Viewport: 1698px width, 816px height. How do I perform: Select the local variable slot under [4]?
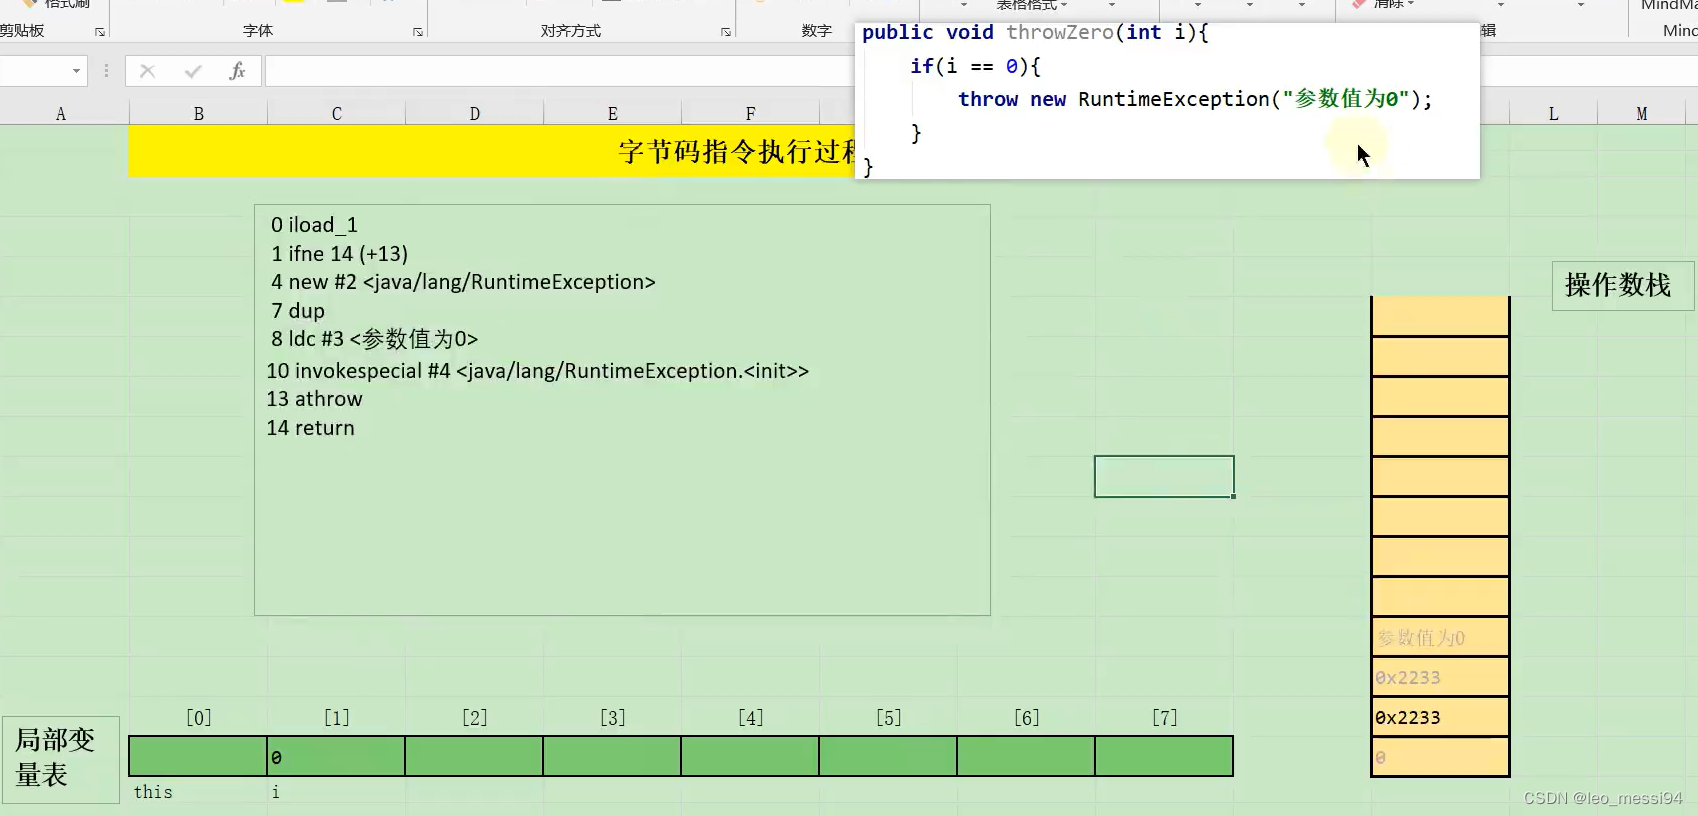(x=750, y=756)
